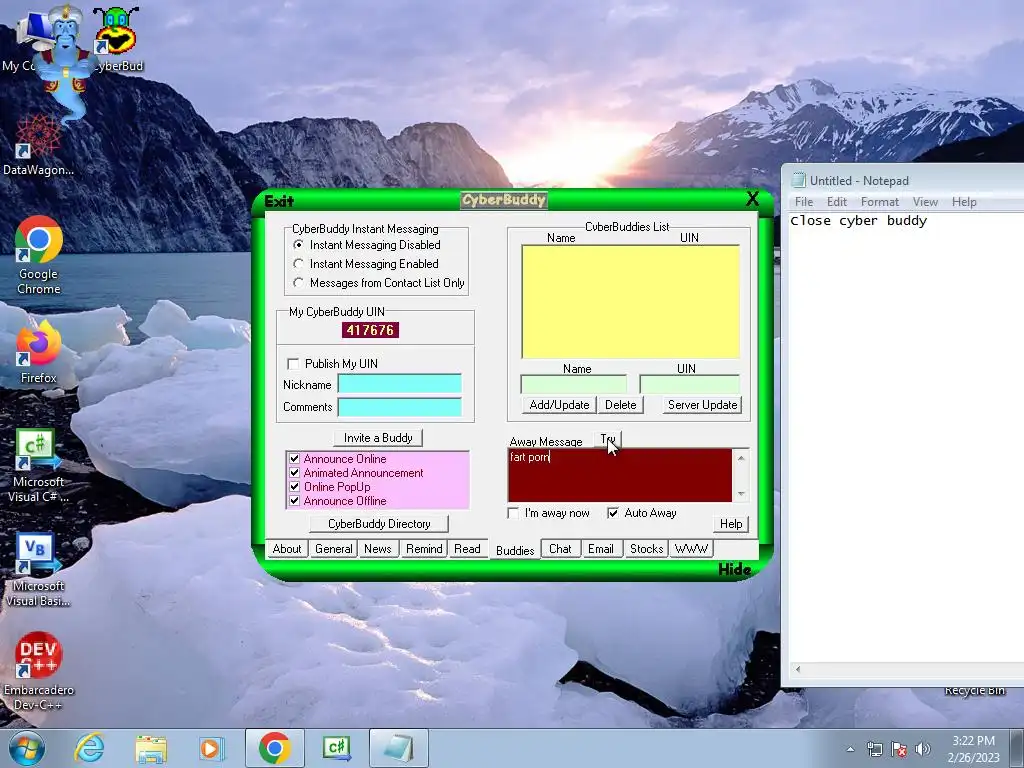
Task: Click Exit in CyberBuddy title bar
Action: [x=279, y=201]
